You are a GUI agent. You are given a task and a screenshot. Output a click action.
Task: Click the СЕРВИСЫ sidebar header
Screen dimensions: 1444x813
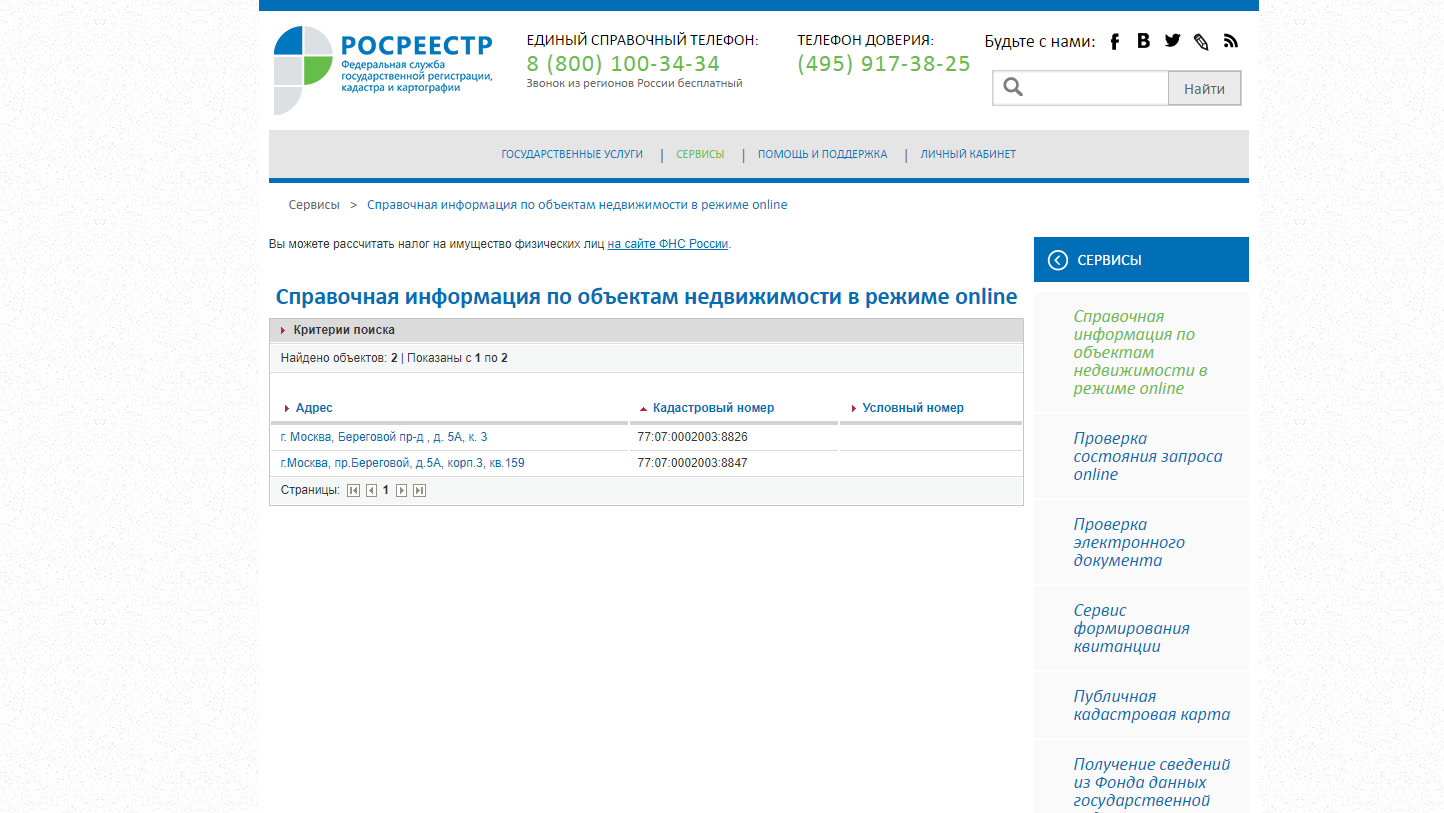(x=1141, y=260)
